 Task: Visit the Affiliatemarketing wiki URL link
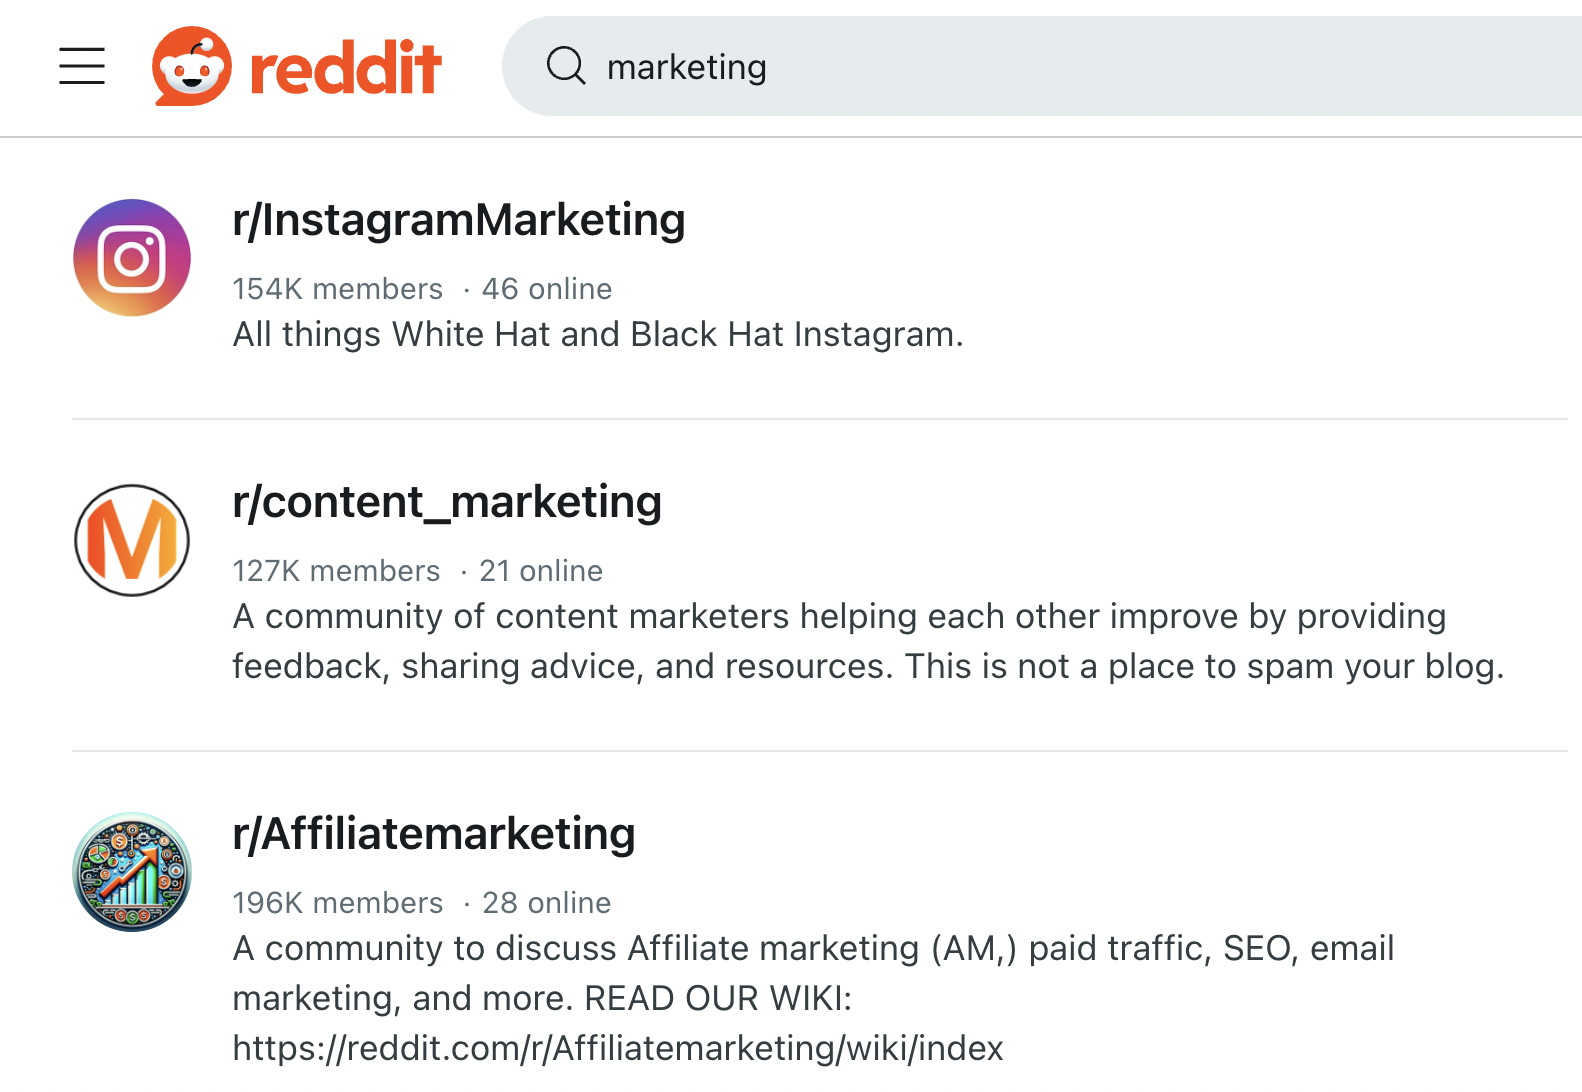pos(617,1049)
